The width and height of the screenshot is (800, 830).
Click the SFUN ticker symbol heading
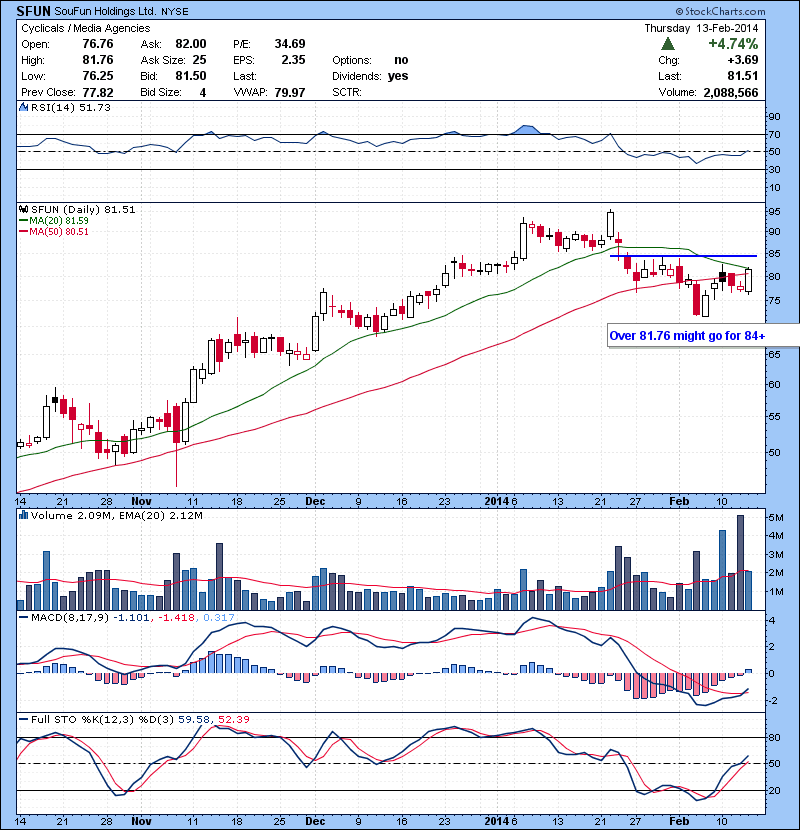pyautogui.click(x=33, y=11)
